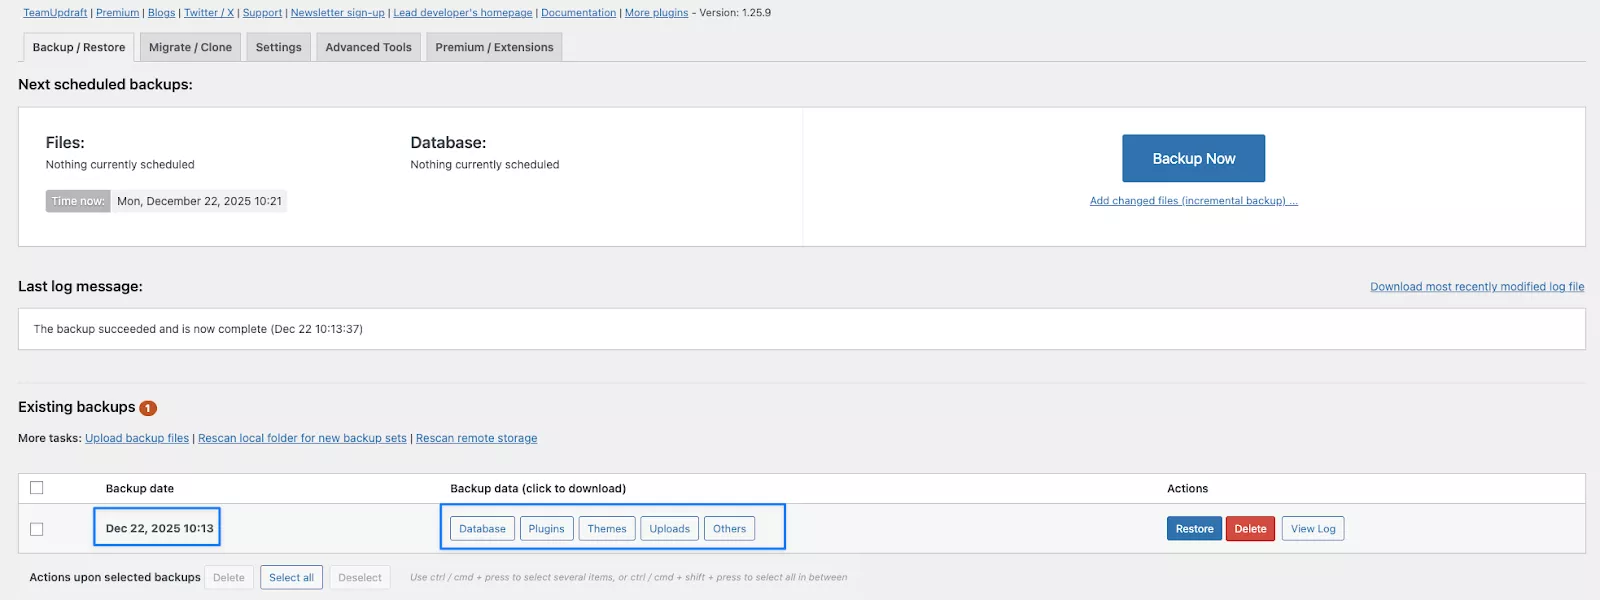Viewport: 1600px width, 600px height.
Task: Download the Themes backup archive
Action: [x=607, y=529]
